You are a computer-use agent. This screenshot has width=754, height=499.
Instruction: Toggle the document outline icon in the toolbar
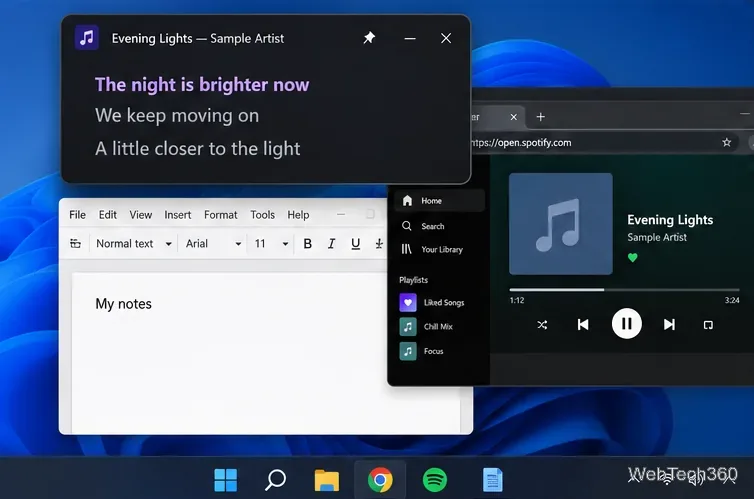75,243
